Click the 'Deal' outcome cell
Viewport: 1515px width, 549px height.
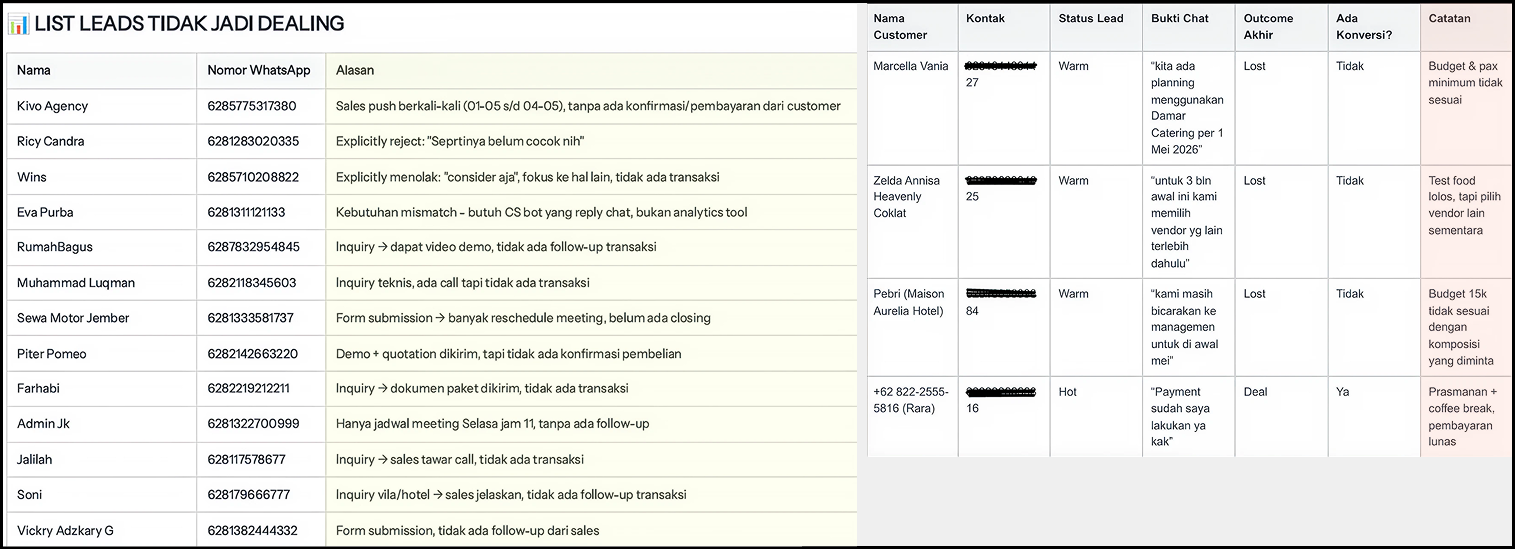pyautogui.click(x=1281, y=417)
